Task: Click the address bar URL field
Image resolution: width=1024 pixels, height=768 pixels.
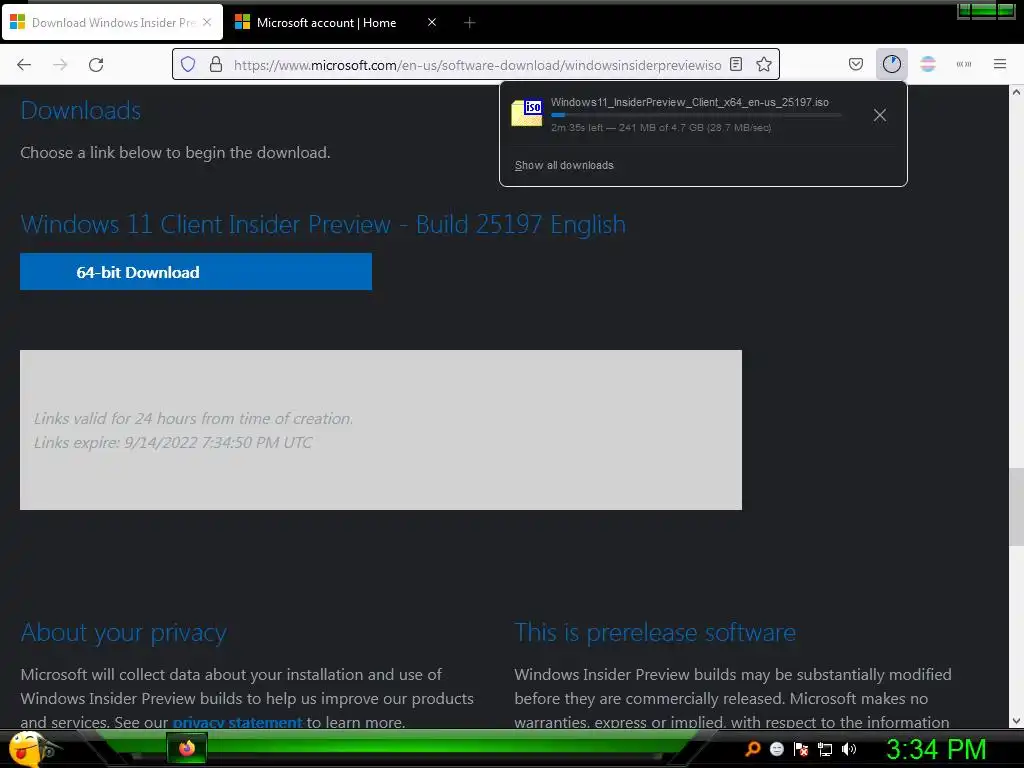Action: click(x=477, y=65)
